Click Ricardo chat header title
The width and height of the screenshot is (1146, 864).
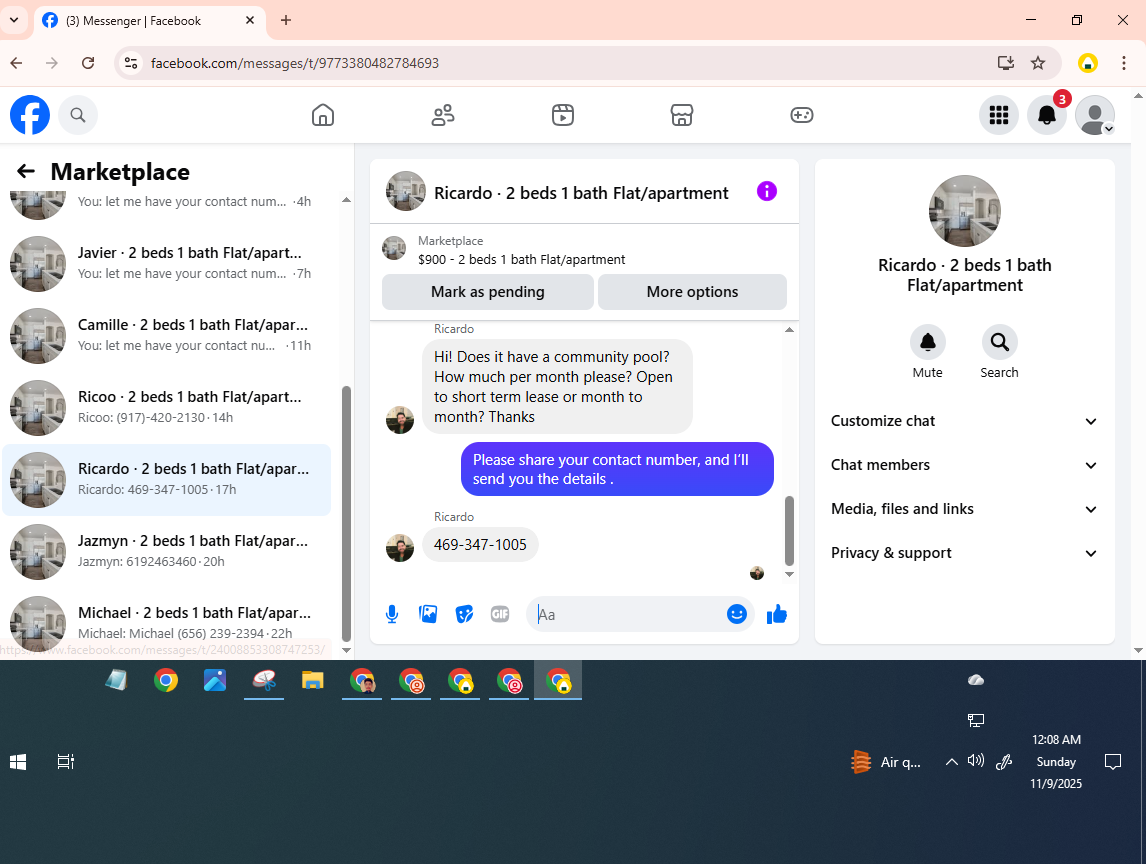(x=581, y=193)
